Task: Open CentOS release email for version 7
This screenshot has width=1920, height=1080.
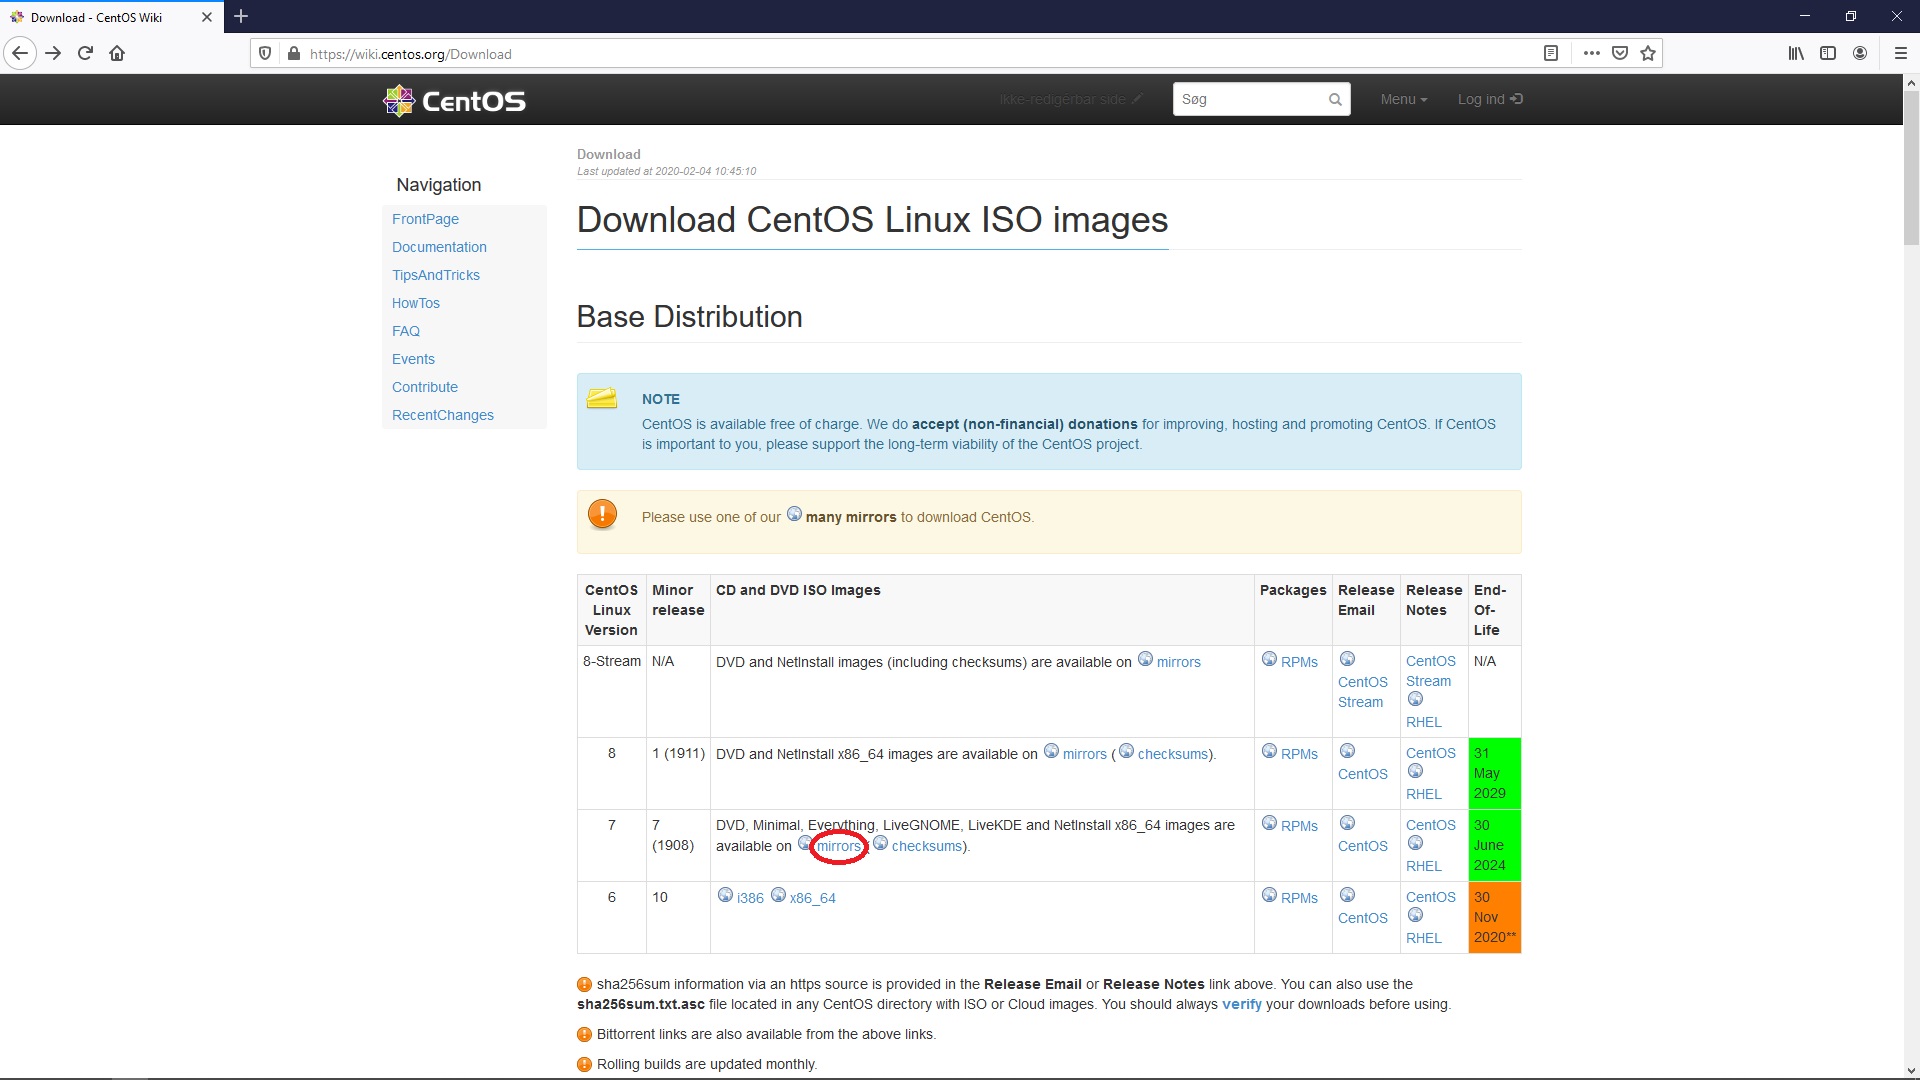Action: pyautogui.click(x=1362, y=846)
